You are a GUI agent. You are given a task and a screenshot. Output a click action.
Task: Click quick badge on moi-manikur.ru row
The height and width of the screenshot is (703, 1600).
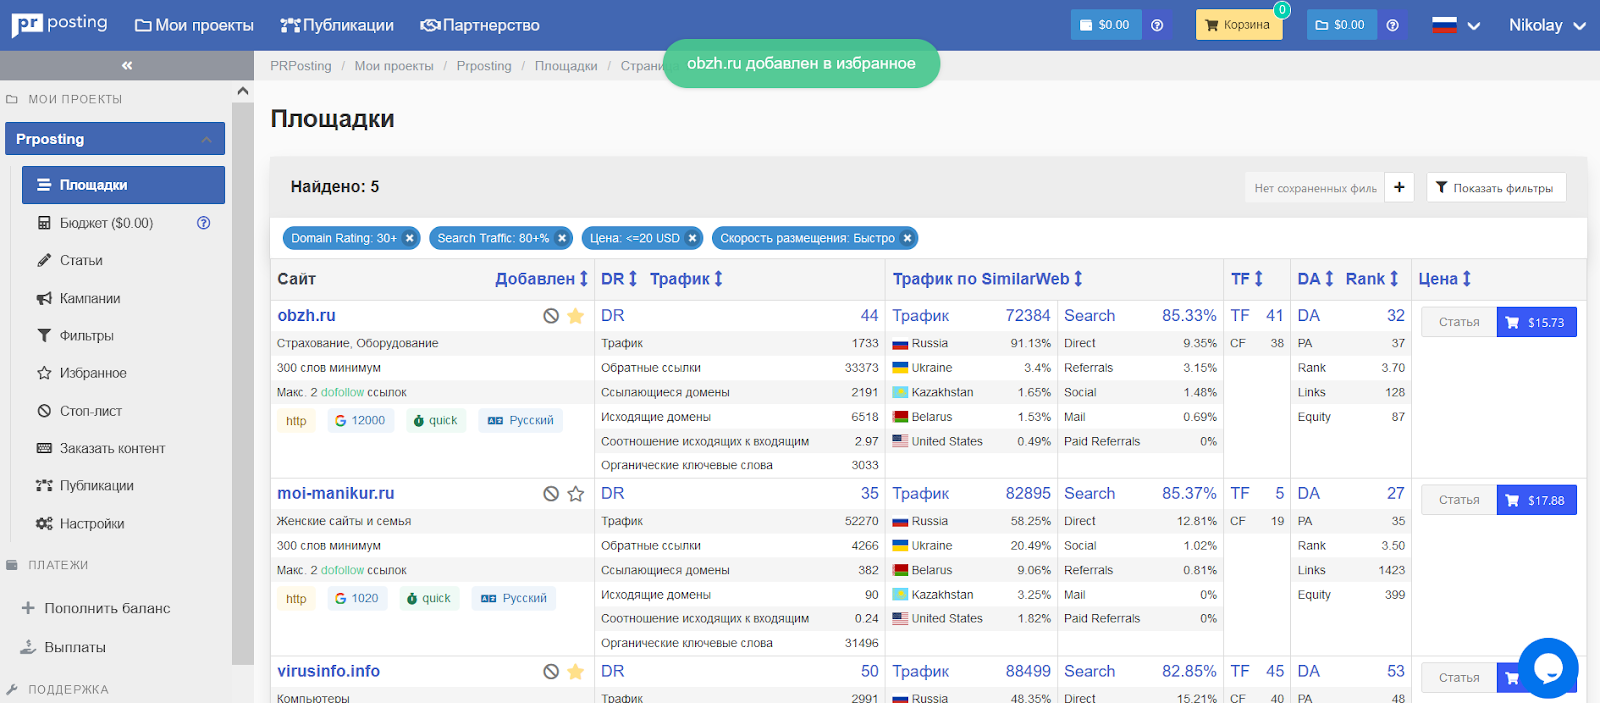[x=429, y=599]
